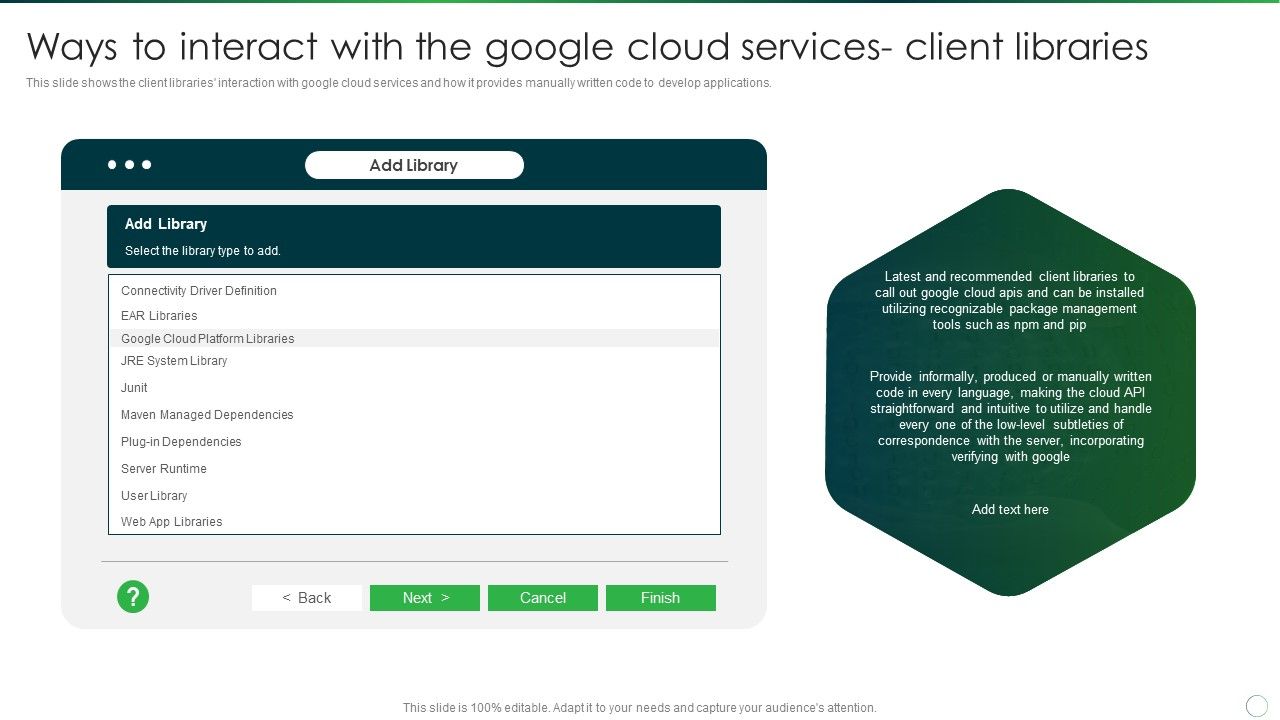Select the EAR Libraries item
This screenshot has height=720, width=1280.
coord(159,315)
